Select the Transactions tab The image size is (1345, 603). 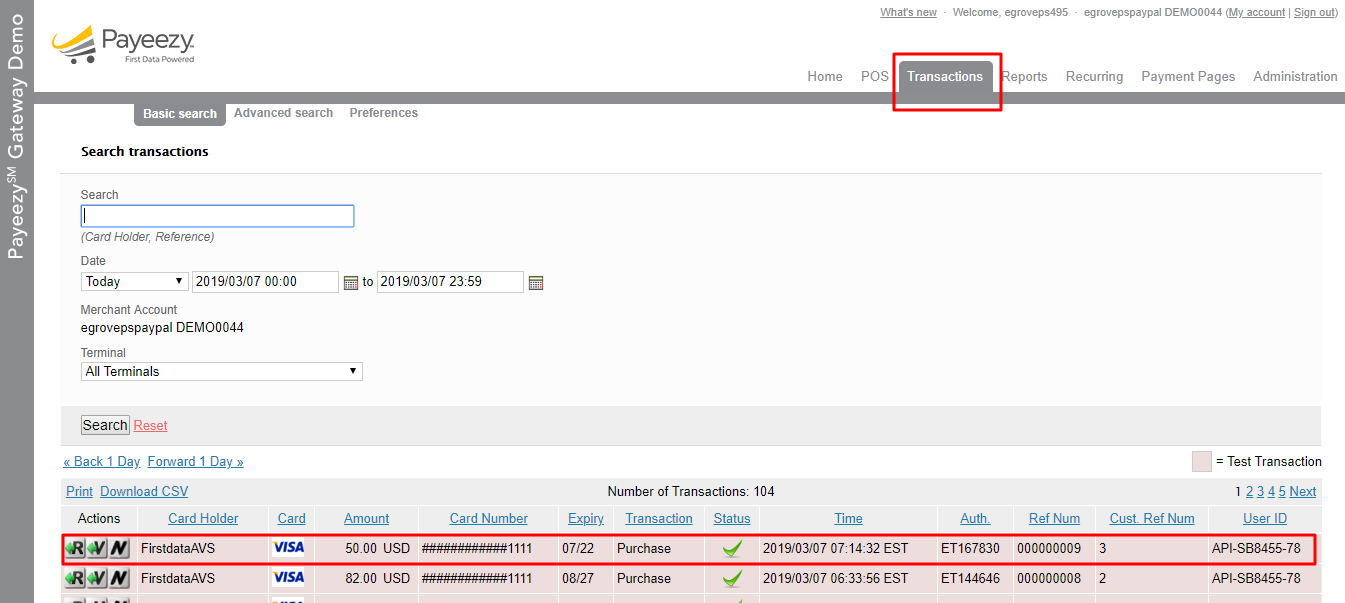point(945,77)
